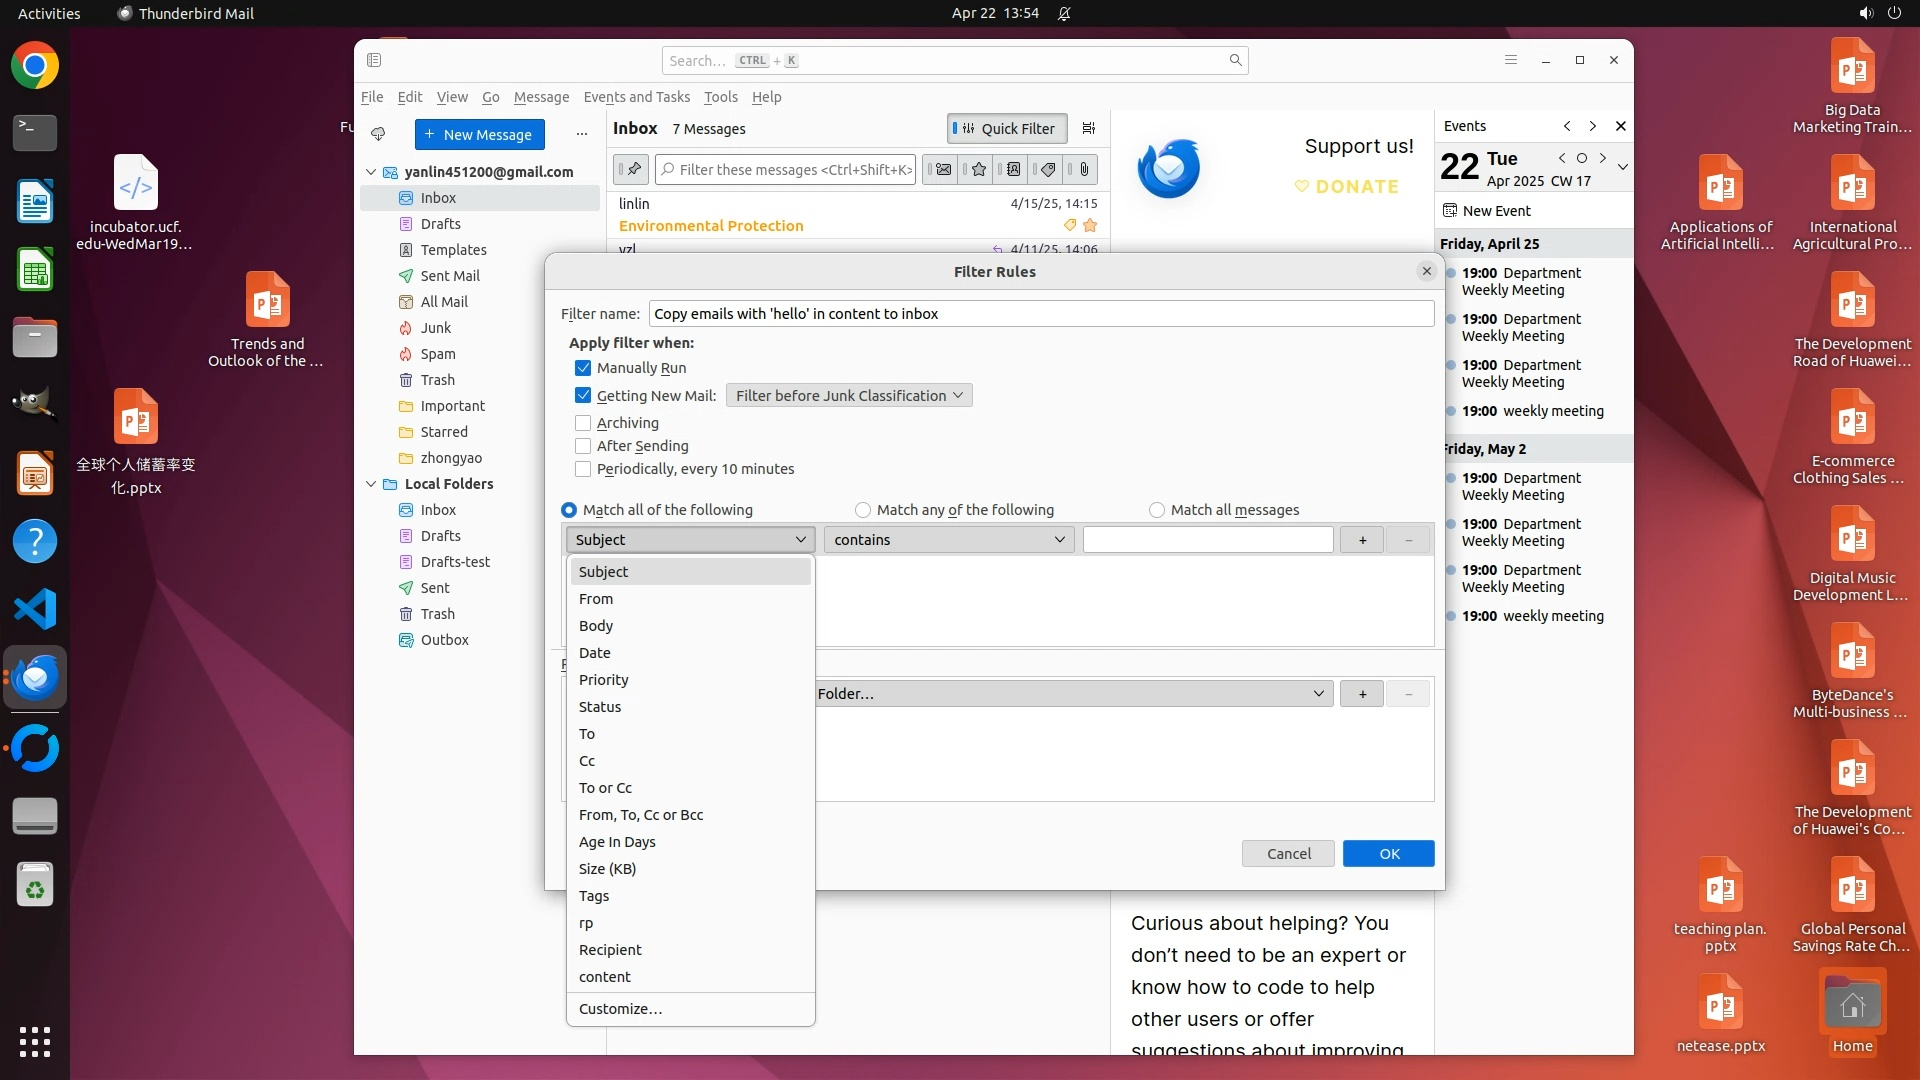Collapse the Local Folders tree
This screenshot has width=1920, height=1080.
pos(371,484)
